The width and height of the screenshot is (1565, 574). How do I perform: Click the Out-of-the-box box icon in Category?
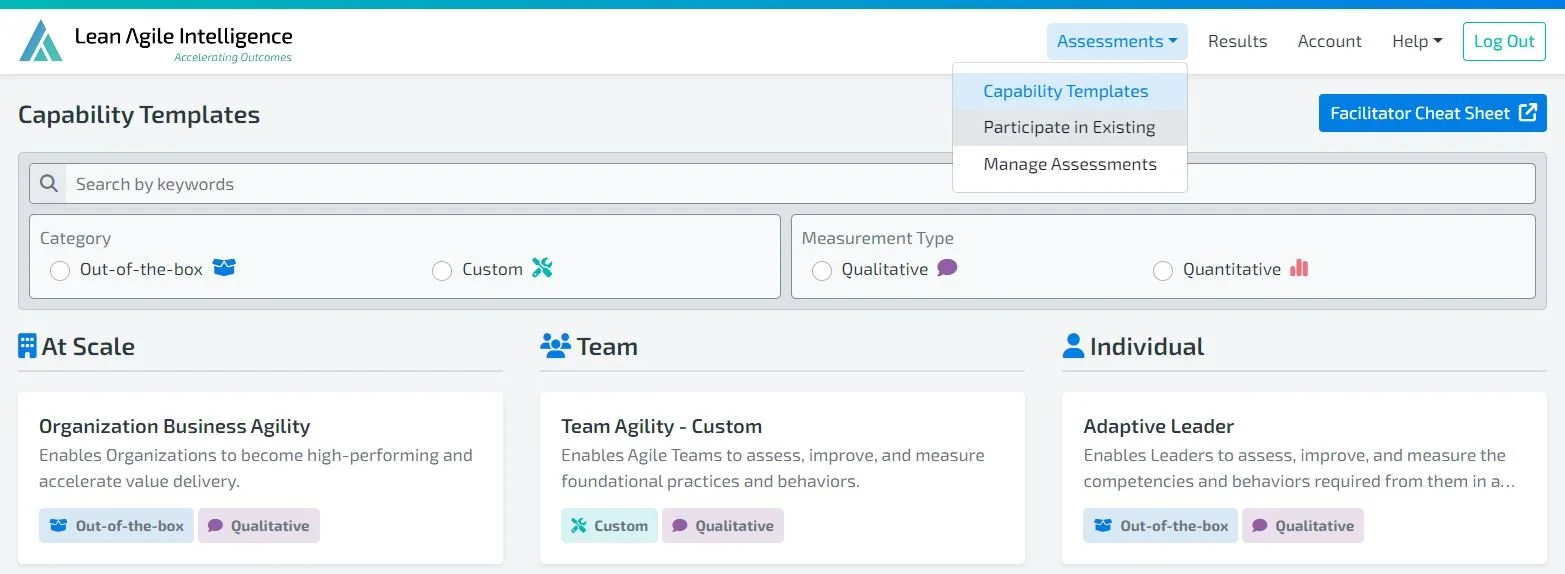pyautogui.click(x=224, y=268)
